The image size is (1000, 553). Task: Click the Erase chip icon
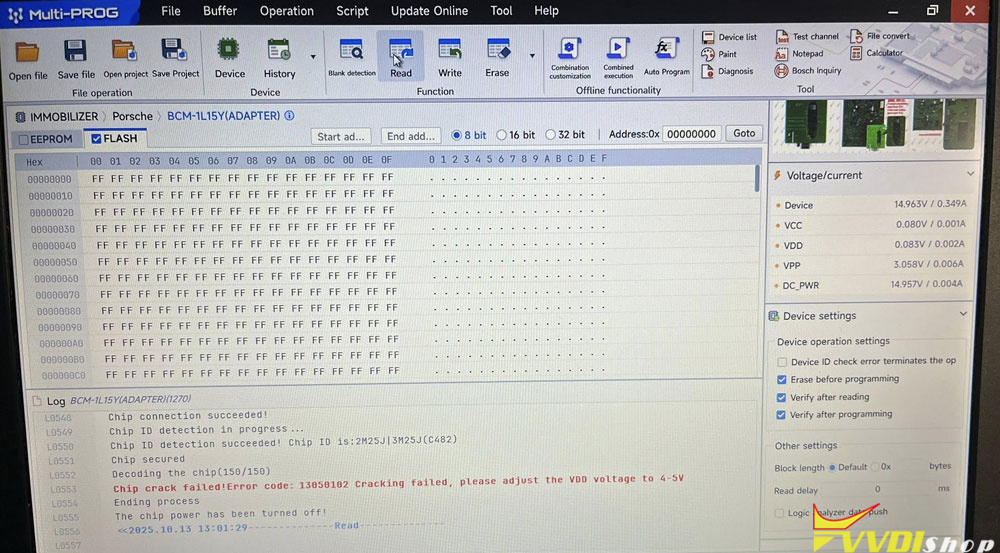[x=497, y=52]
